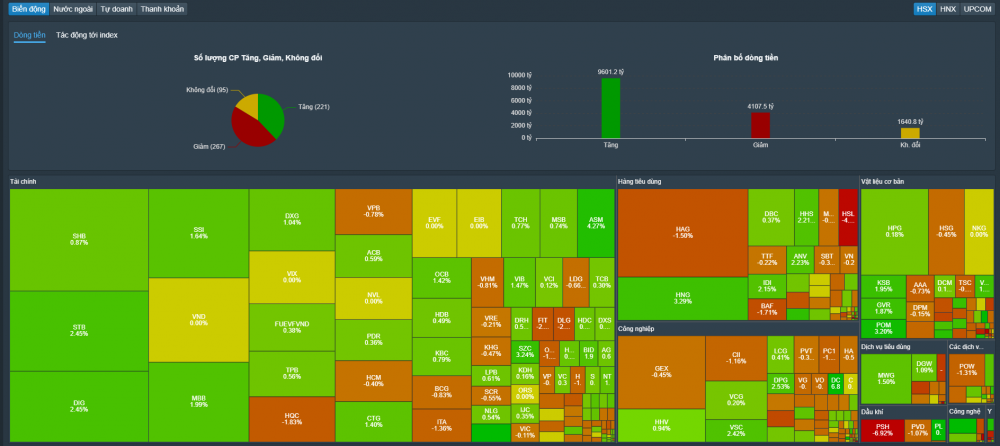1000x446 pixels.
Task: Click the HSG -0.45% tile
Action: (946, 232)
